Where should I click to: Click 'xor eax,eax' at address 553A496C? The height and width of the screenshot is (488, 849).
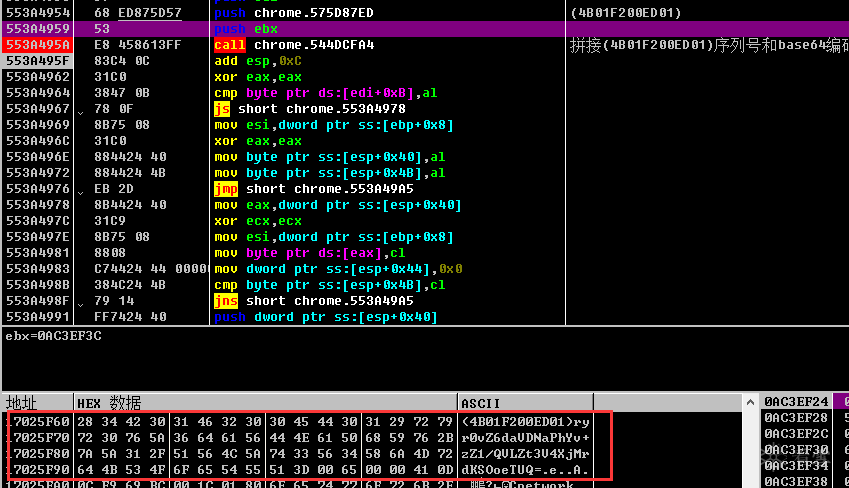coord(258,141)
